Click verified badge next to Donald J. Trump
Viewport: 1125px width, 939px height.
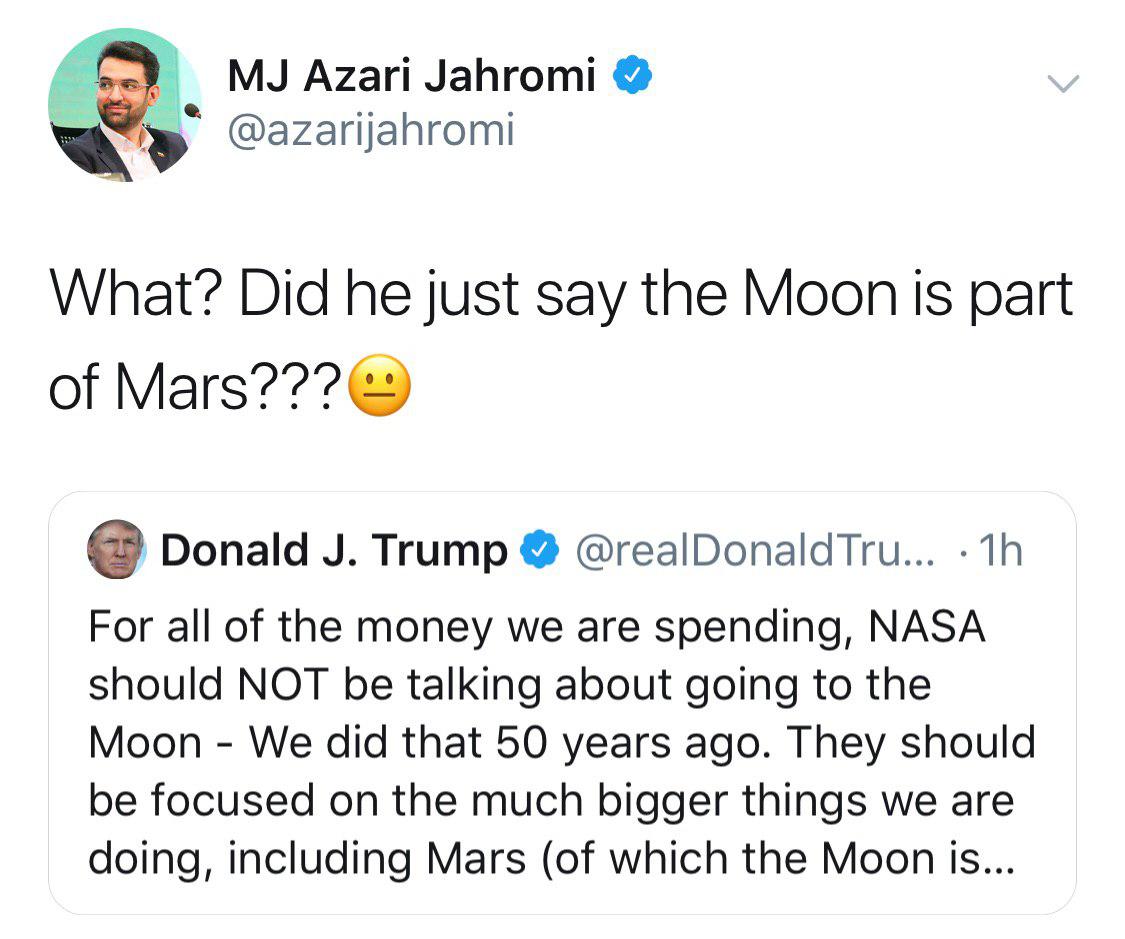click(540, 551)
